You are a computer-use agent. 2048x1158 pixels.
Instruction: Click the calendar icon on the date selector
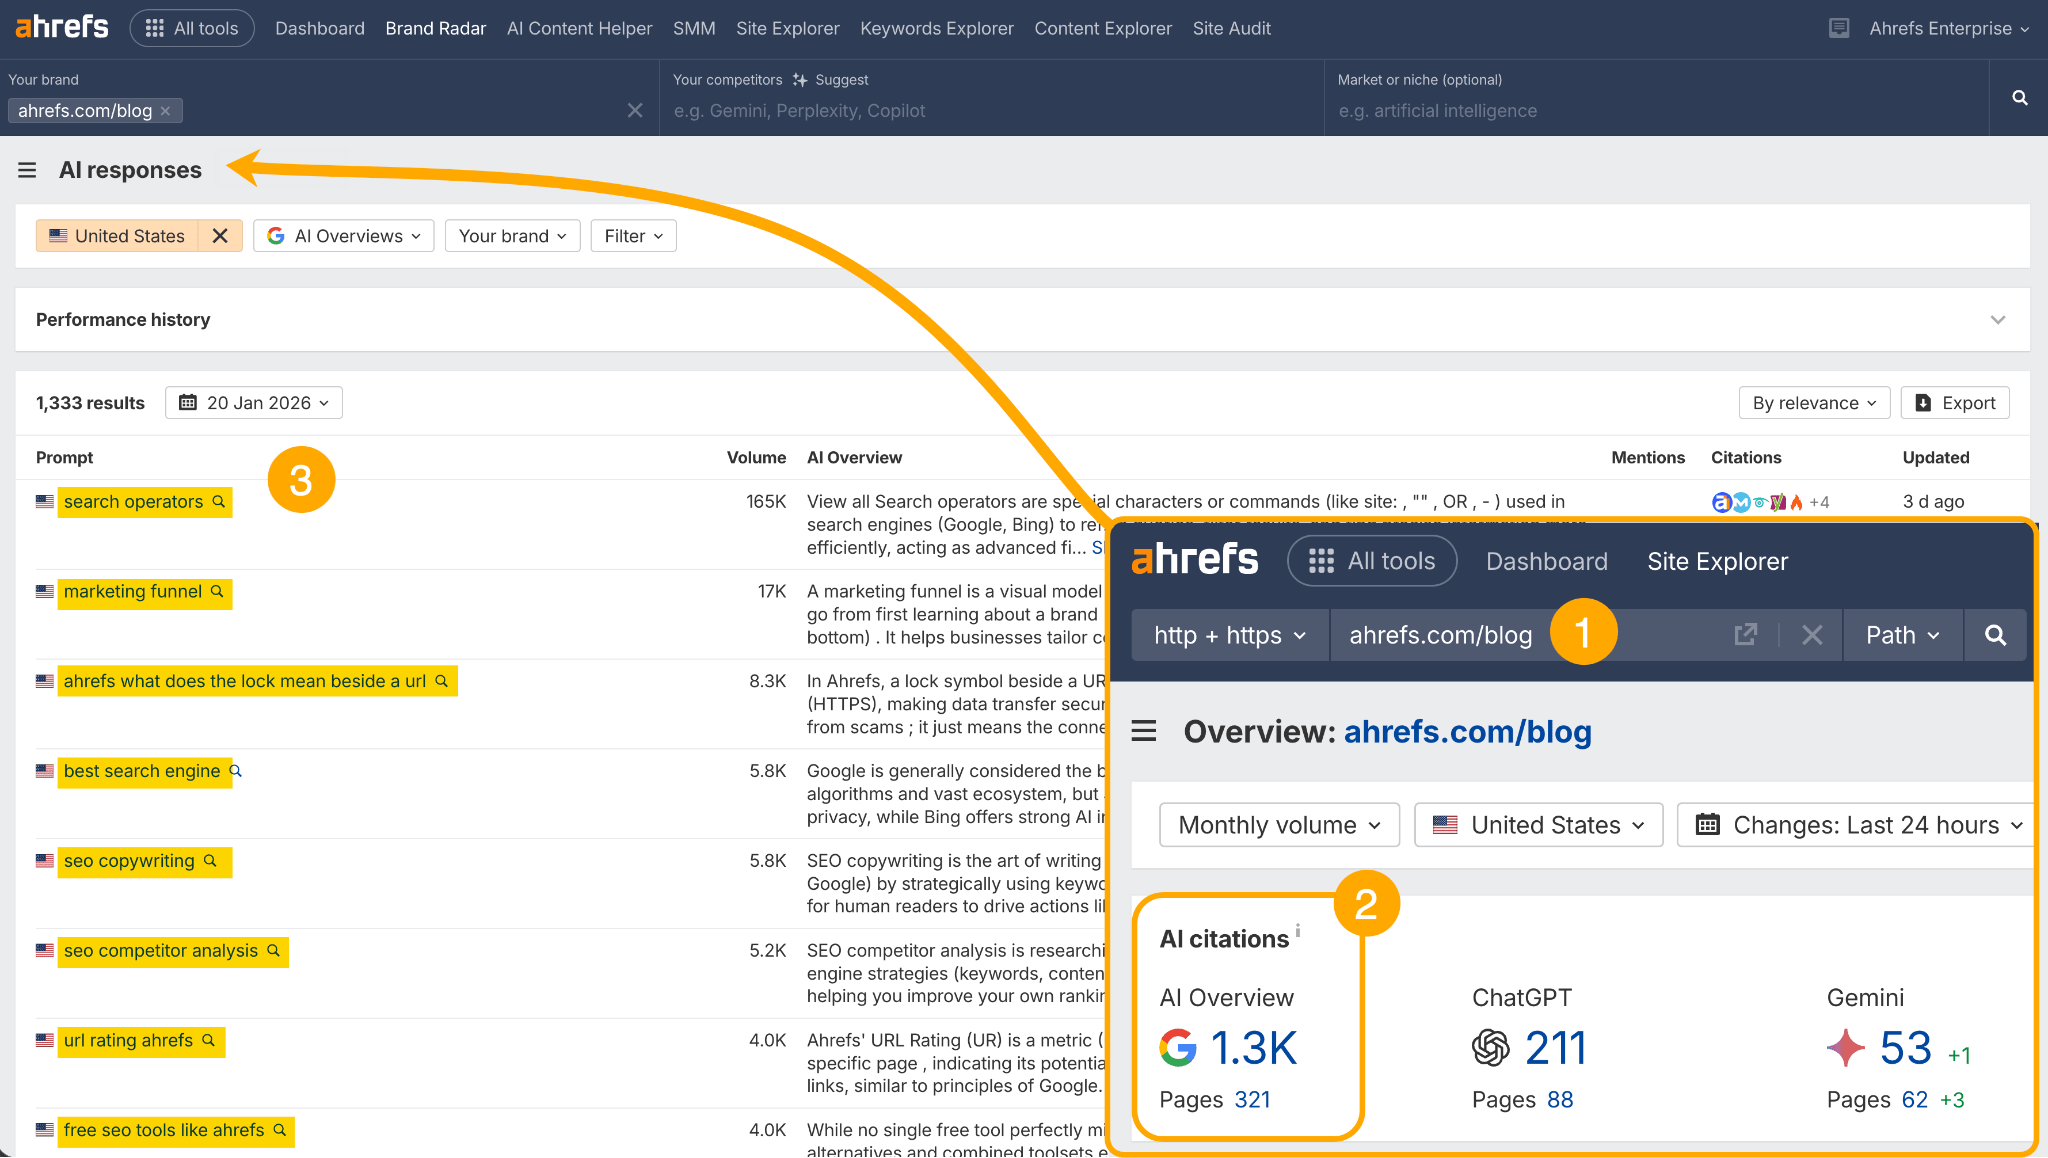coord(187,402)
